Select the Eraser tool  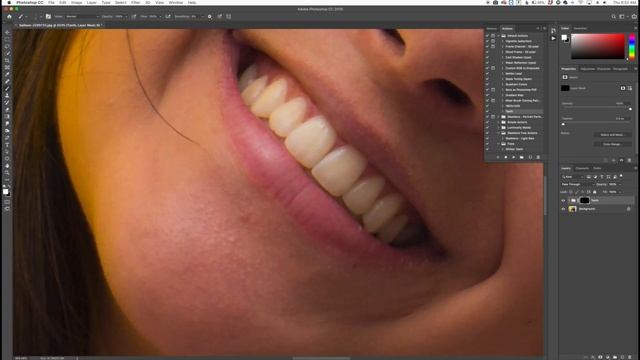click(7, 109)
